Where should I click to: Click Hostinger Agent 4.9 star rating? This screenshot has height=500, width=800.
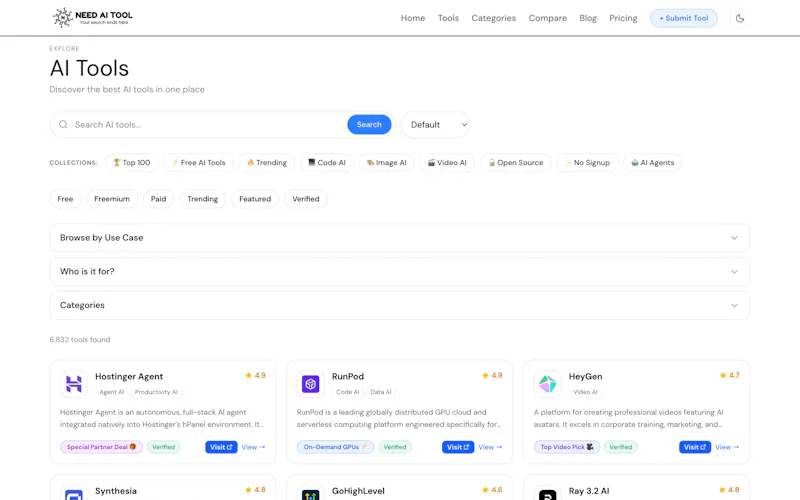[x=255, y=375]
